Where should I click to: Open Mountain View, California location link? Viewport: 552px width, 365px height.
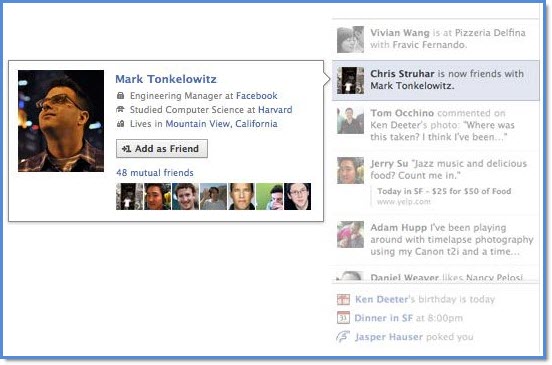pyautogui.click(x=221, y=124)
